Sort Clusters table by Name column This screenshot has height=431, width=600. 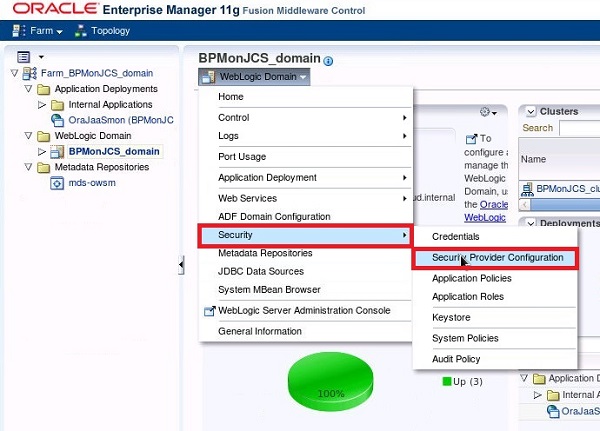(x=533, y=159)
